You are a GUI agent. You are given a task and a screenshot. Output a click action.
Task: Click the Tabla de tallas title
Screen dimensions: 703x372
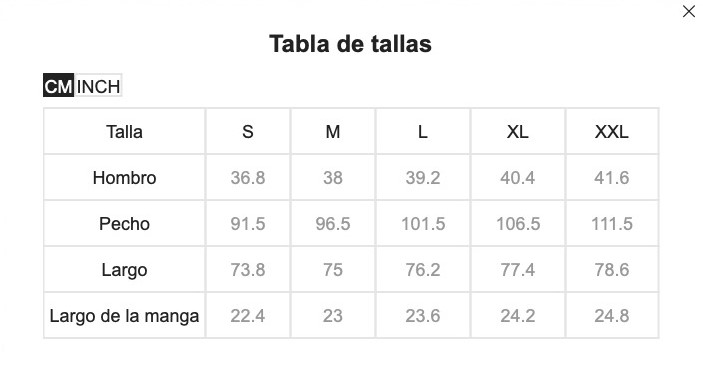(x=351, y=44)
